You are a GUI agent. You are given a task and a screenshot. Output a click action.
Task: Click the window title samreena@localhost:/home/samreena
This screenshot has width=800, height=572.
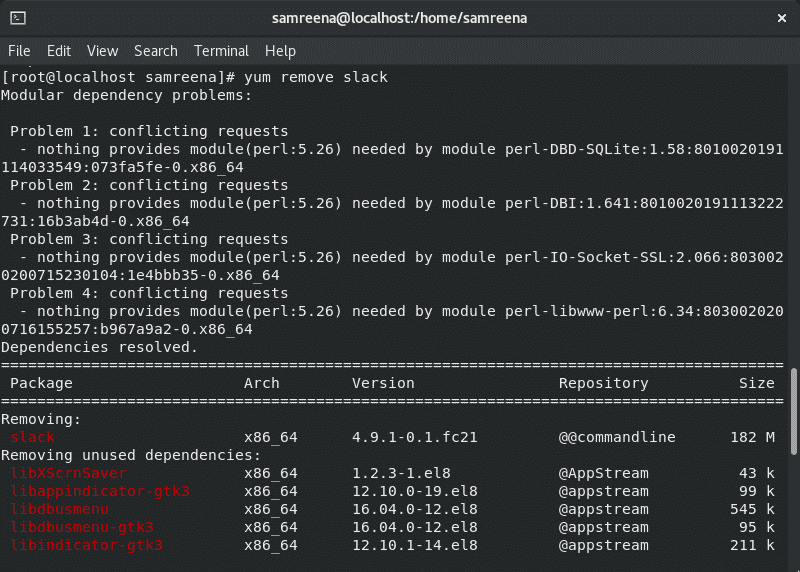(399, 18)
